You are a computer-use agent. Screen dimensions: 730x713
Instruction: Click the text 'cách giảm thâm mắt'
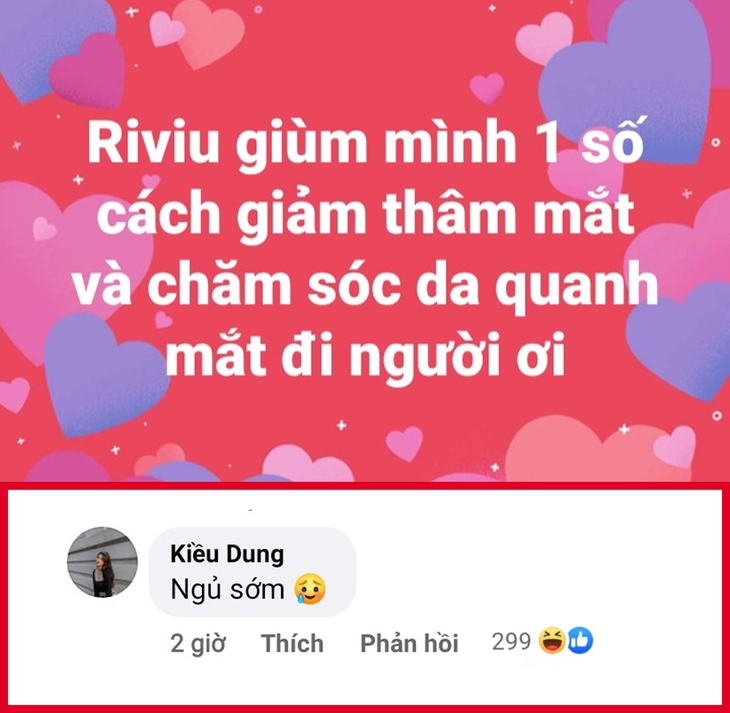(365, 212)
